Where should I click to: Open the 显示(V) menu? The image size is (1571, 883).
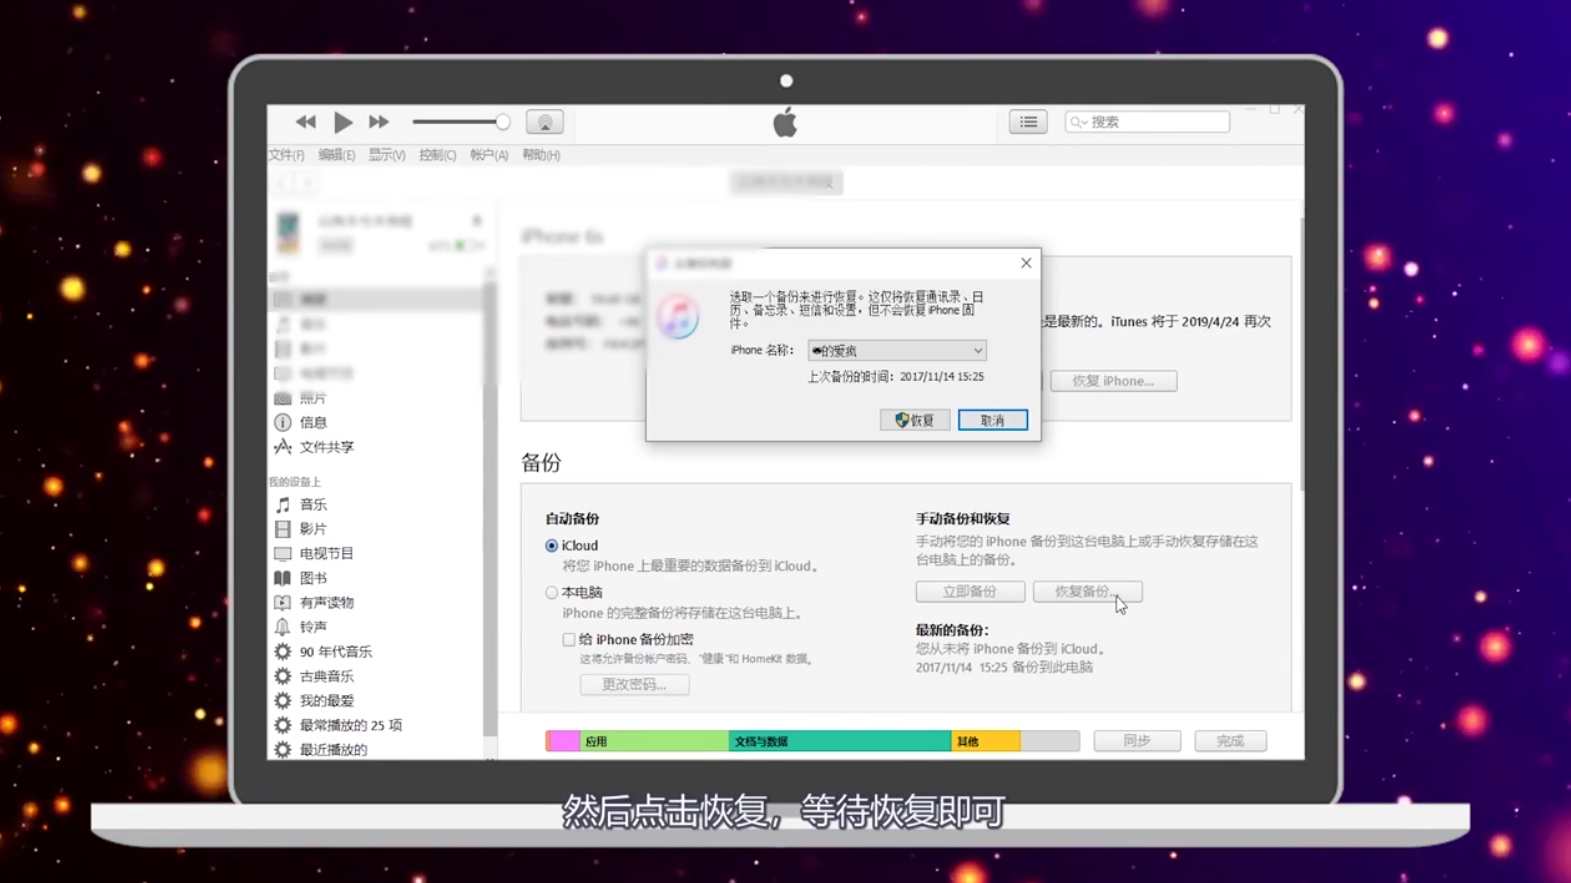387,155
